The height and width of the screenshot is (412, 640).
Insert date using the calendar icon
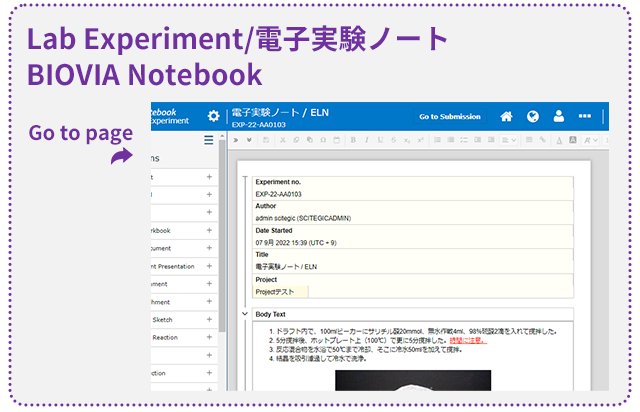[x=336, y=140]
